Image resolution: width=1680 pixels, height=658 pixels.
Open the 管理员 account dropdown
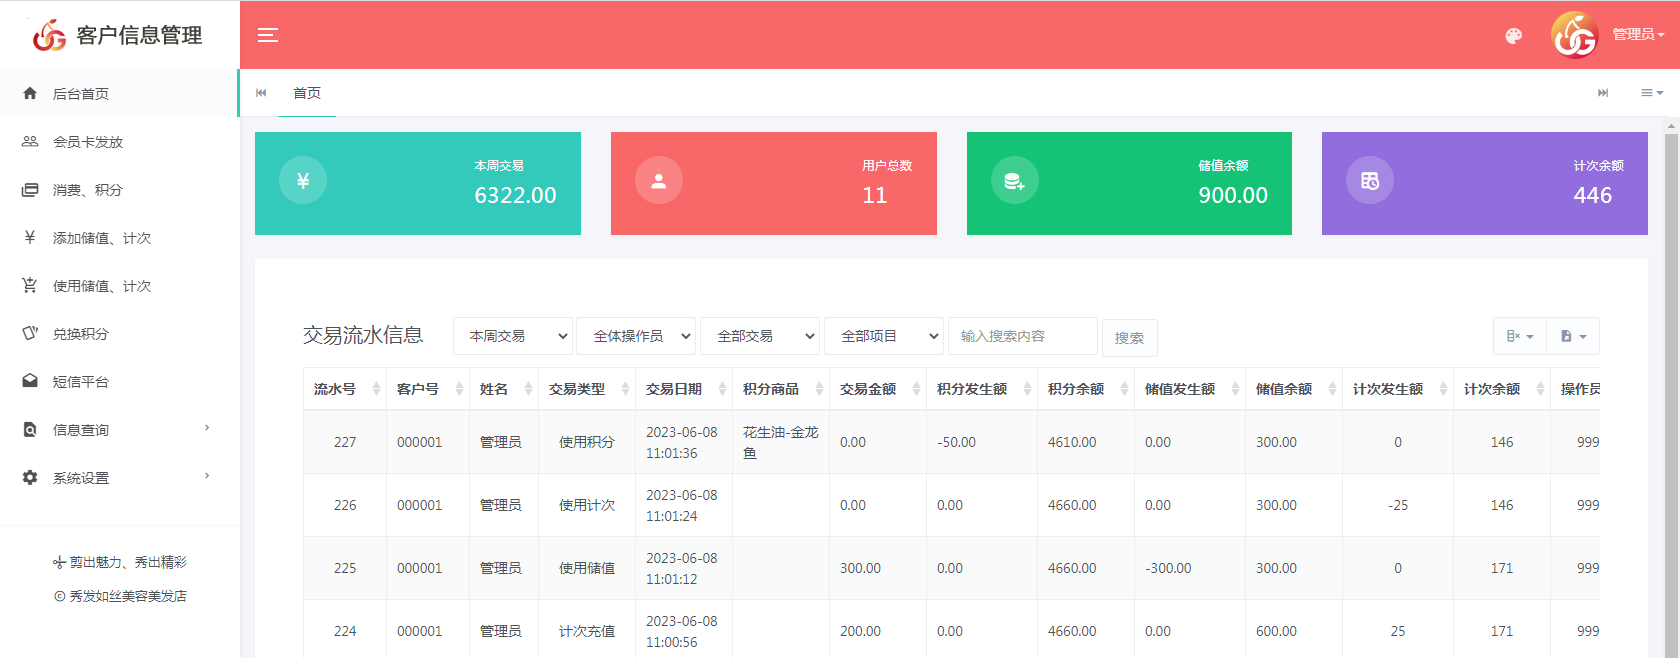click(x=1638, y=34)
